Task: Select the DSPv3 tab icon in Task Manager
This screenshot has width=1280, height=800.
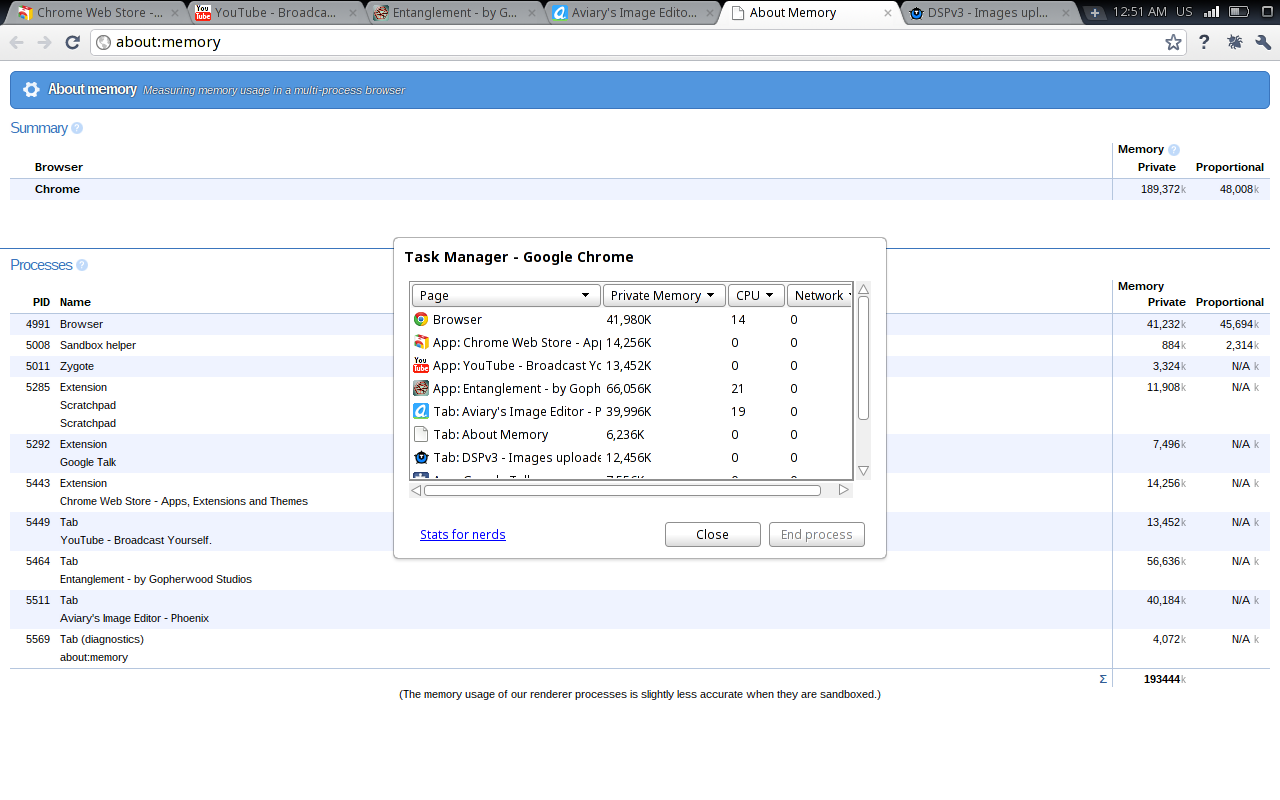Action: point(421,457)
